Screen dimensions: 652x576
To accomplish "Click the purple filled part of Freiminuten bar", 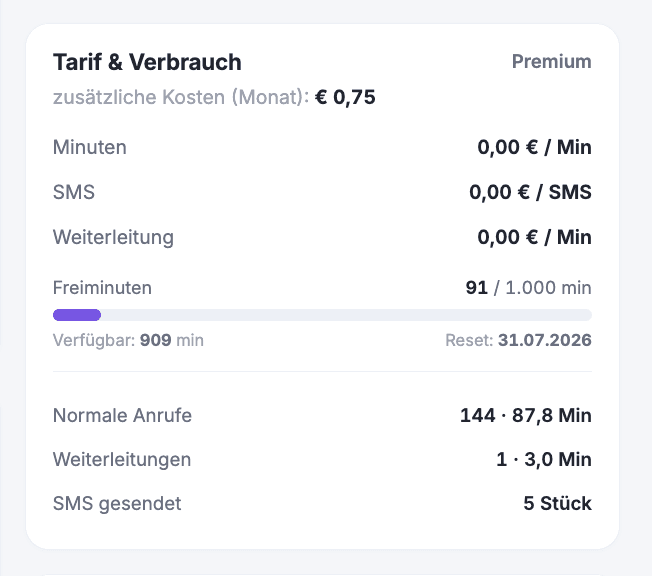I will [x=77, y=315].
